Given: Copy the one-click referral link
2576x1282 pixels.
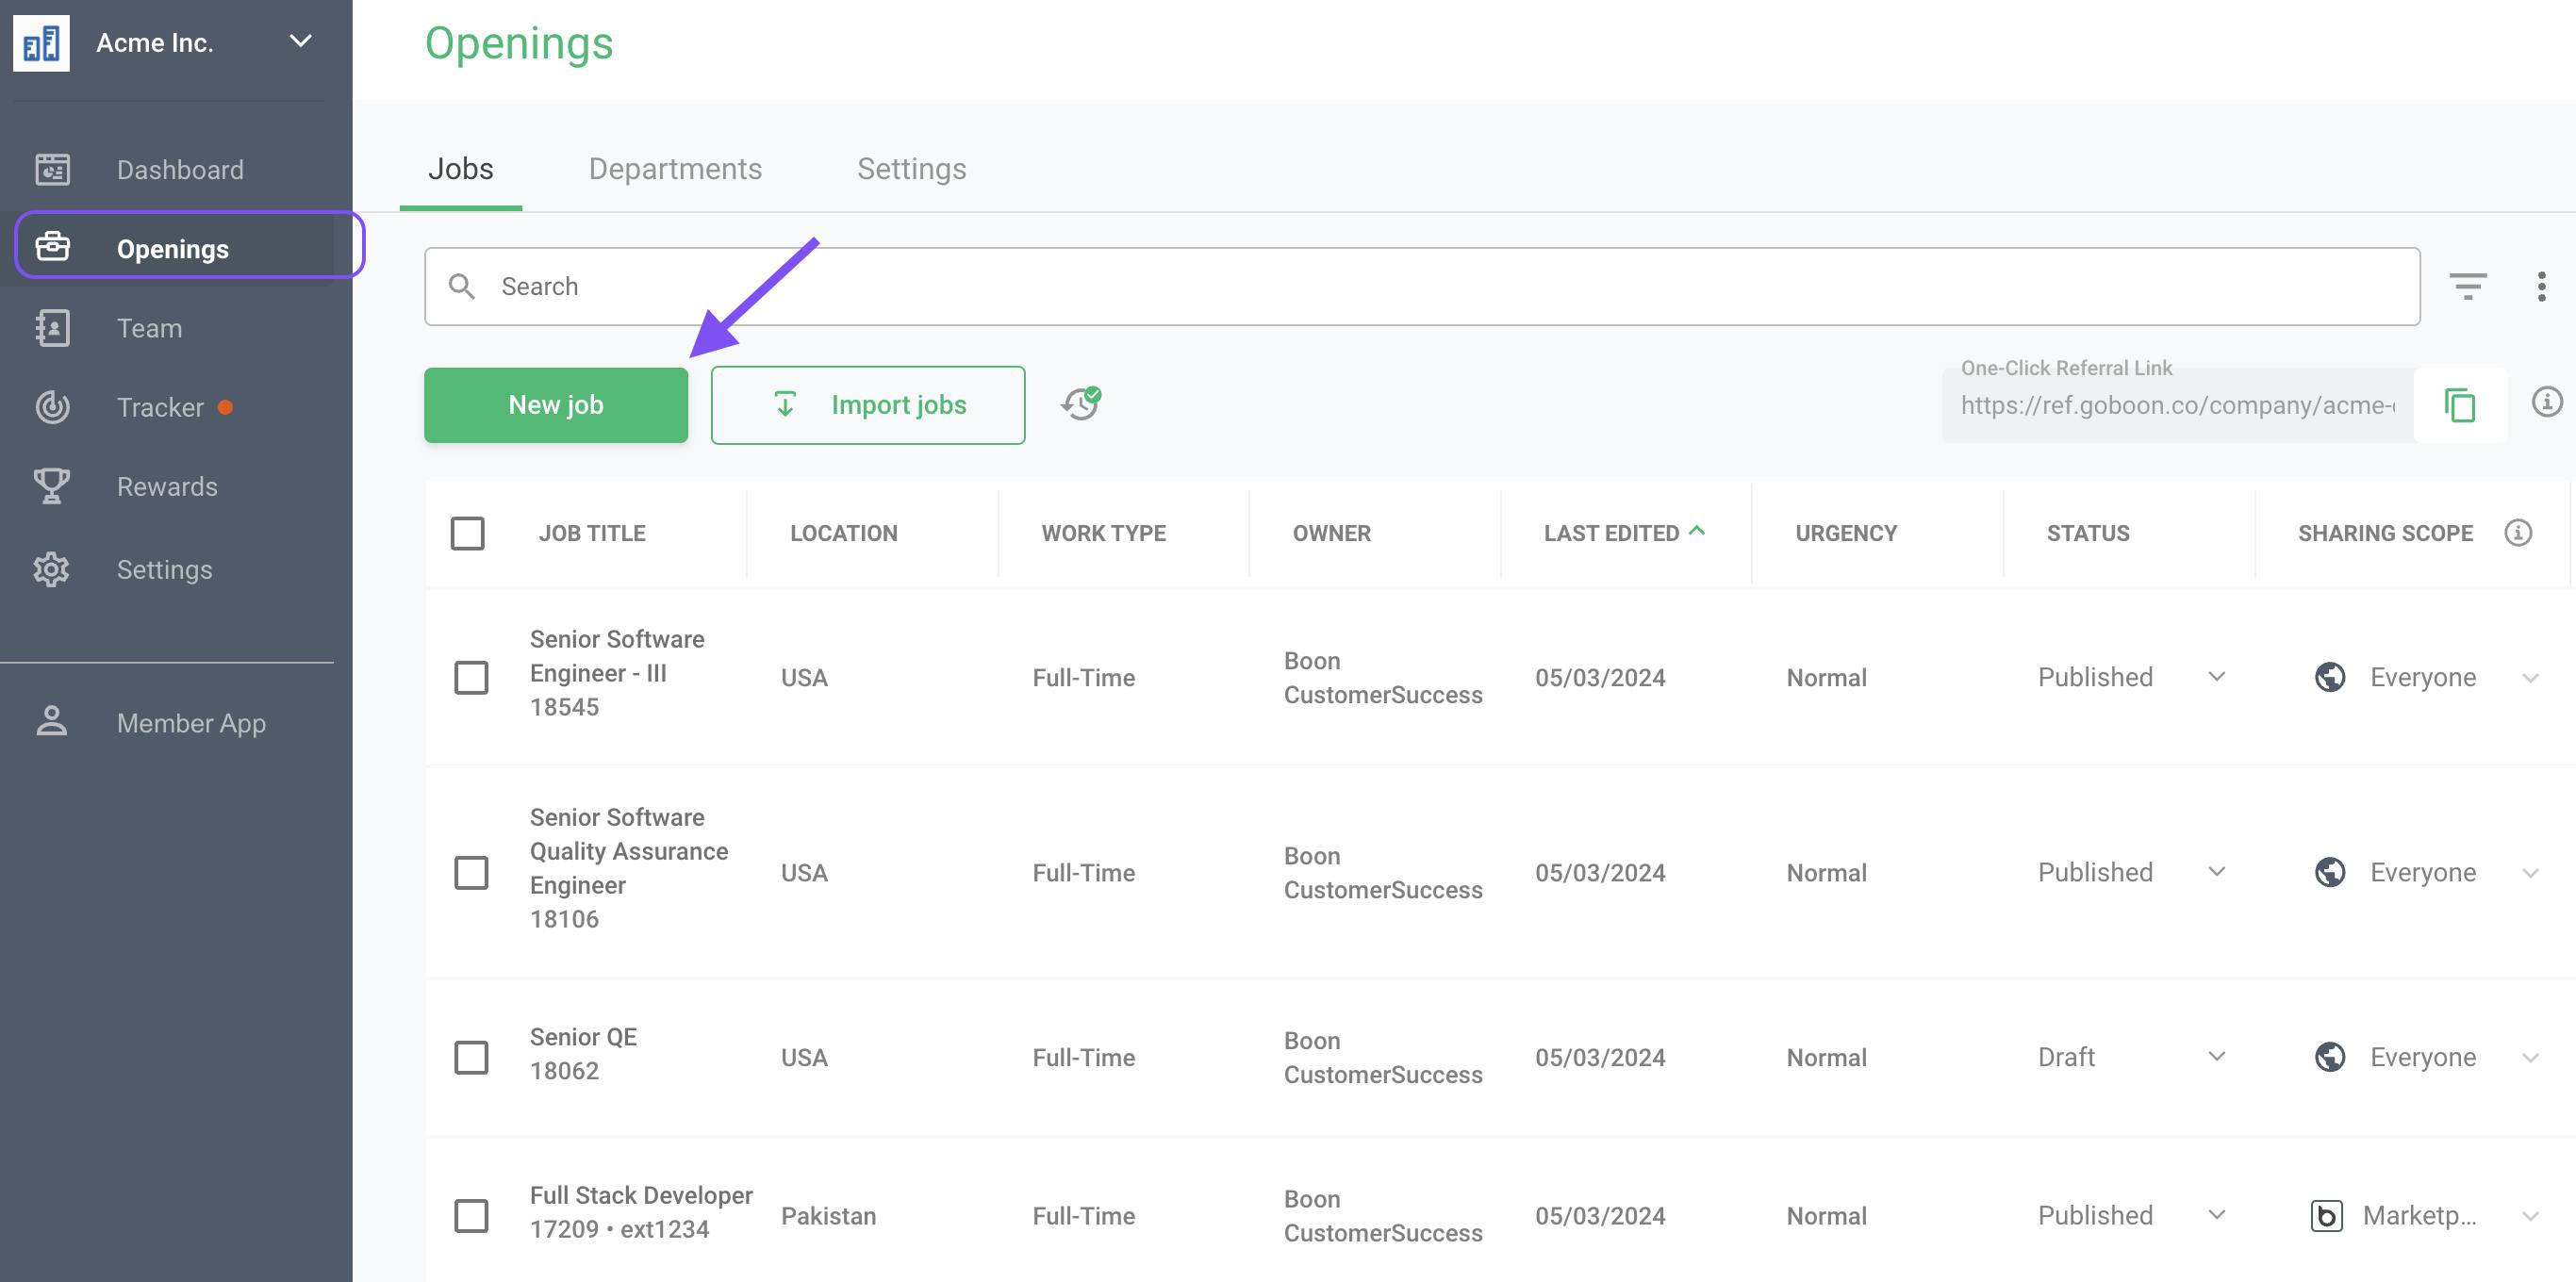Looking at the screenshot, I should (2459, 405).
